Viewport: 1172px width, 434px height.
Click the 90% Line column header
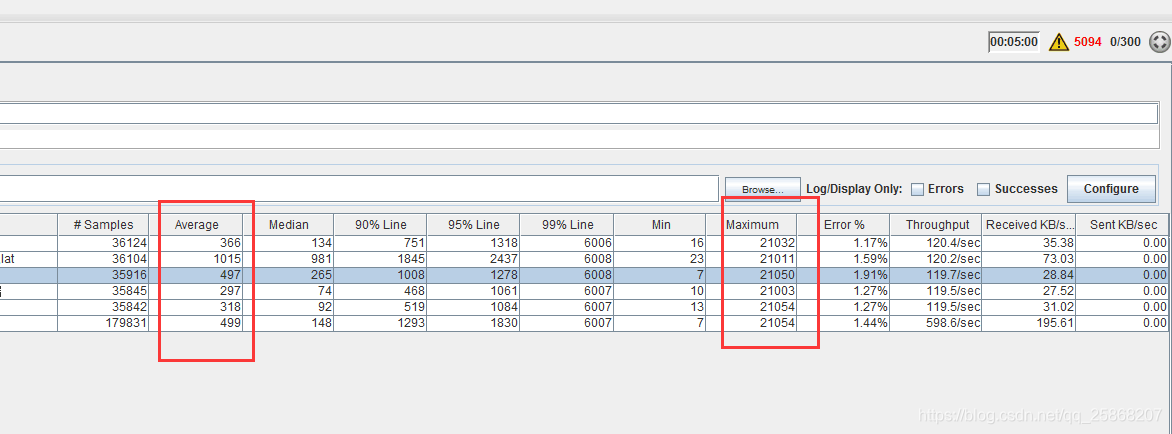click(x=380, y=224)
